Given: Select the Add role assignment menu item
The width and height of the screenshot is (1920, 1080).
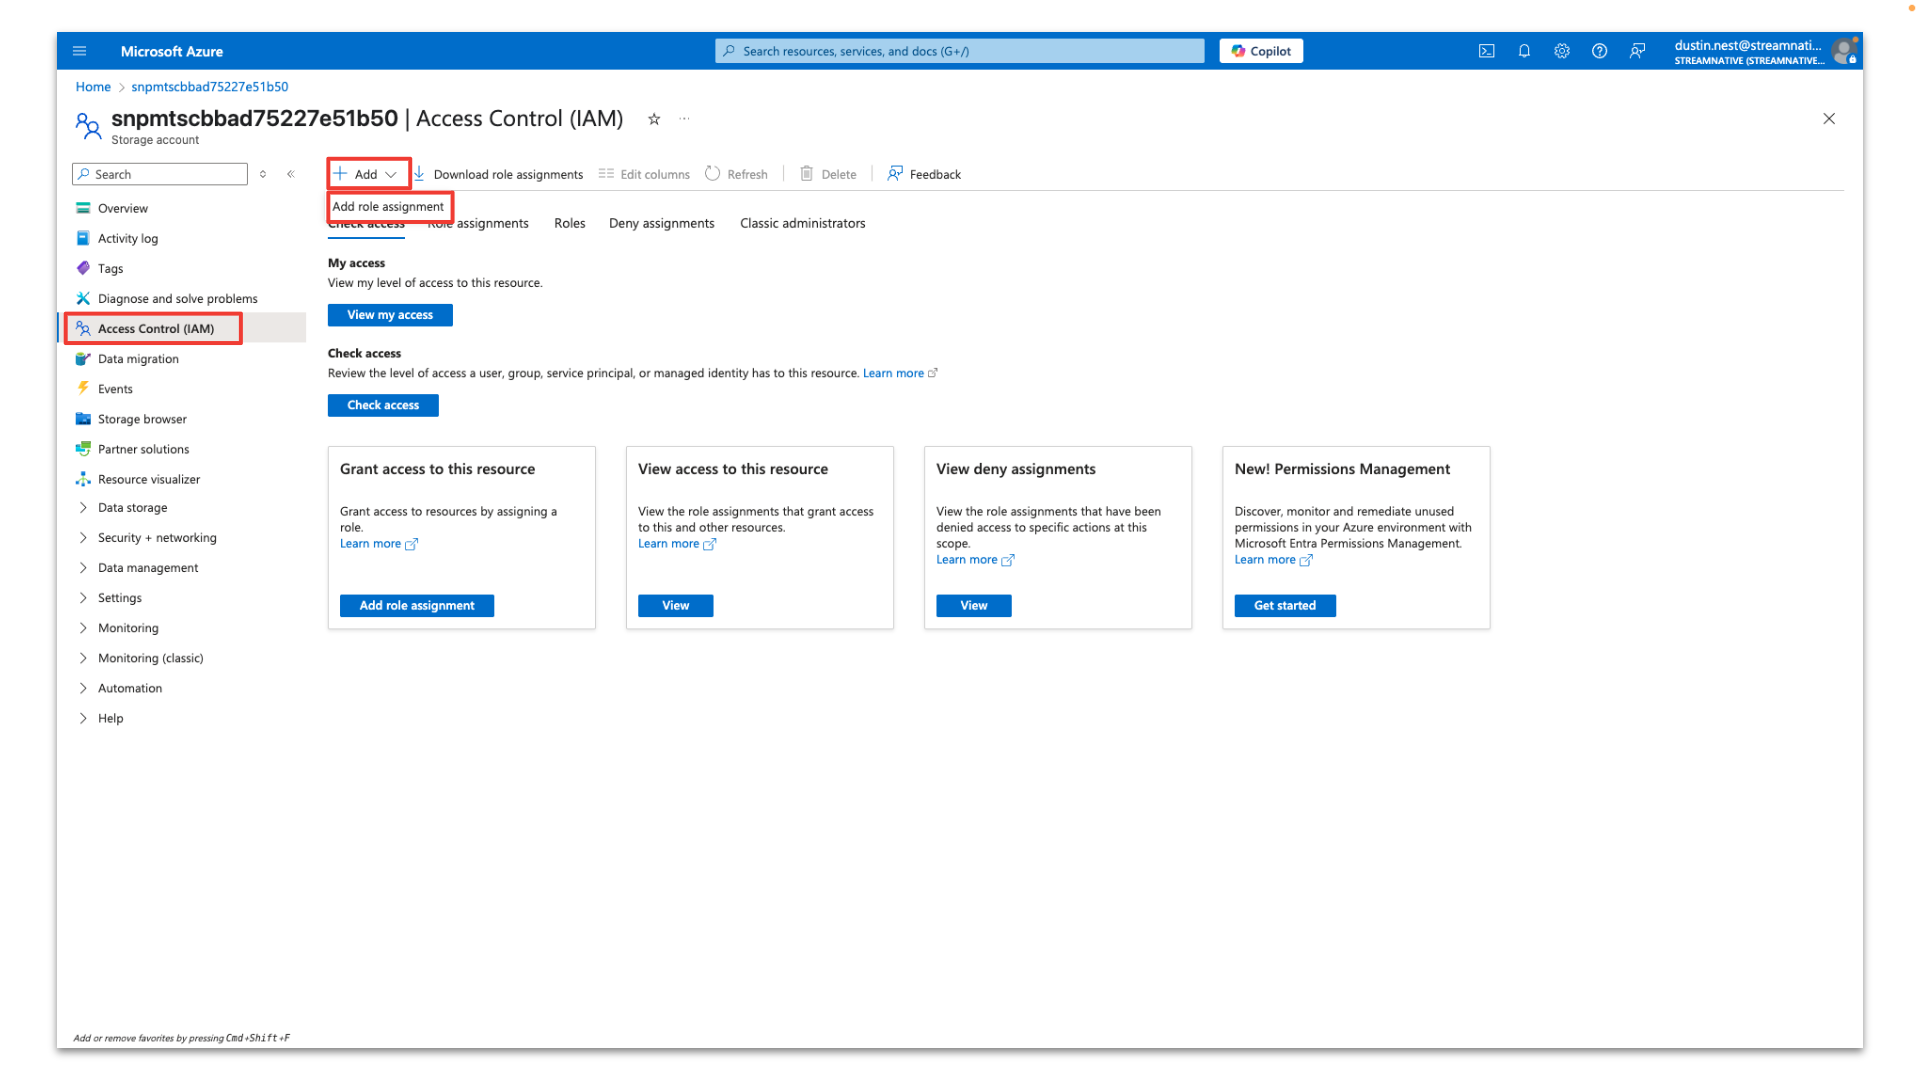Looking at the screenshot, I should [x=388, y=207].
